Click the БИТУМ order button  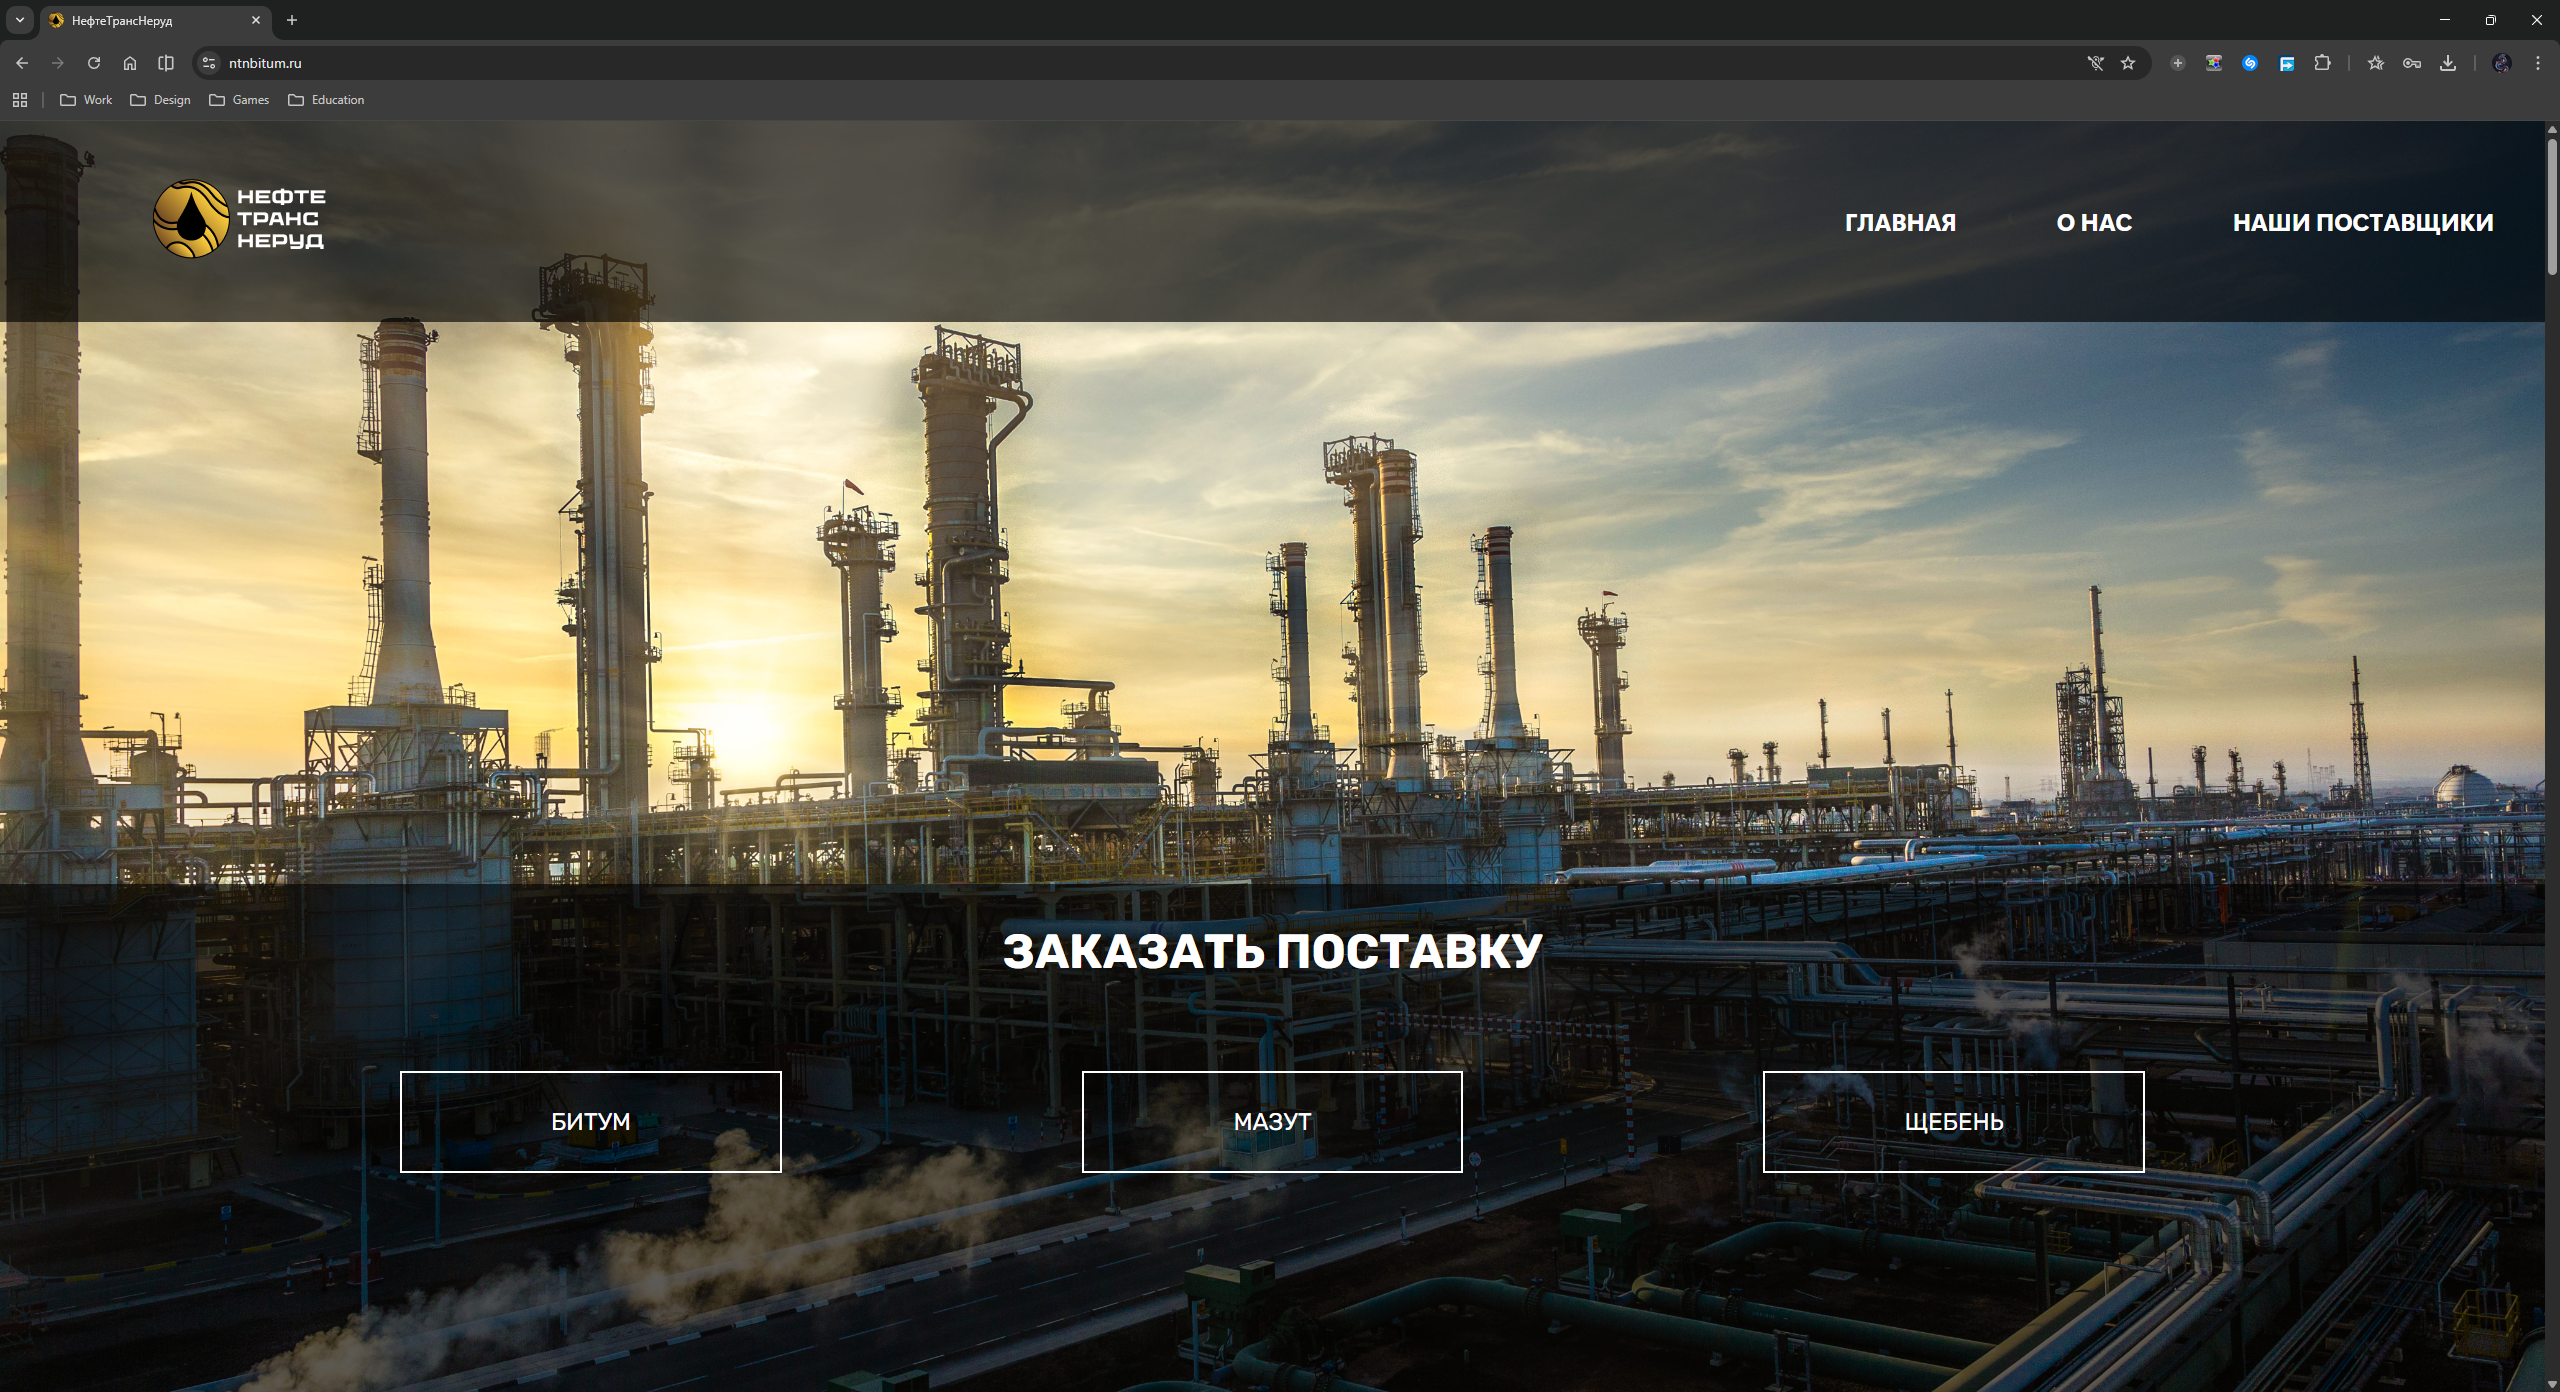[x=590, y=1122]
